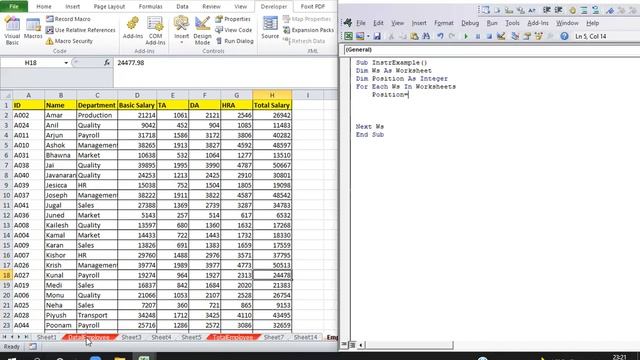This screenshot has width=640, height=360.
Task: Click the next sheet navigation arrow
Action: [x=19, y=337]
